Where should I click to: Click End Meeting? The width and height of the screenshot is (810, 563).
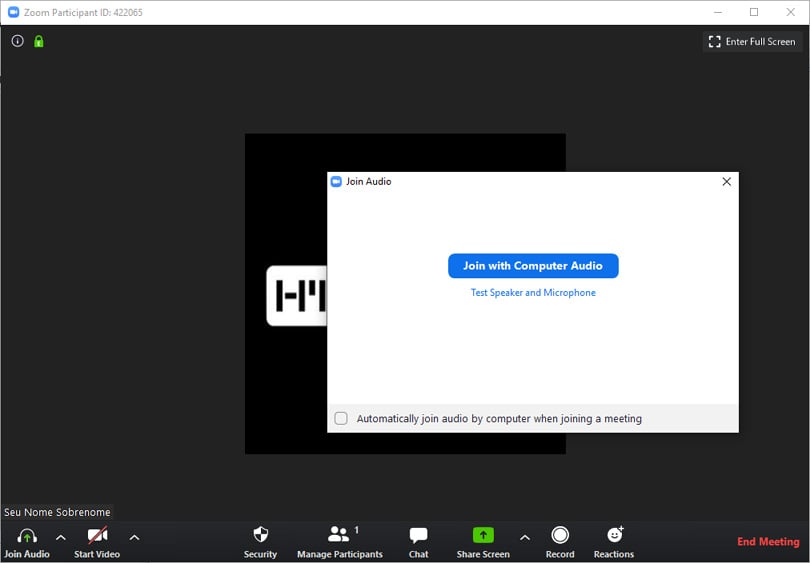[768, 541]
